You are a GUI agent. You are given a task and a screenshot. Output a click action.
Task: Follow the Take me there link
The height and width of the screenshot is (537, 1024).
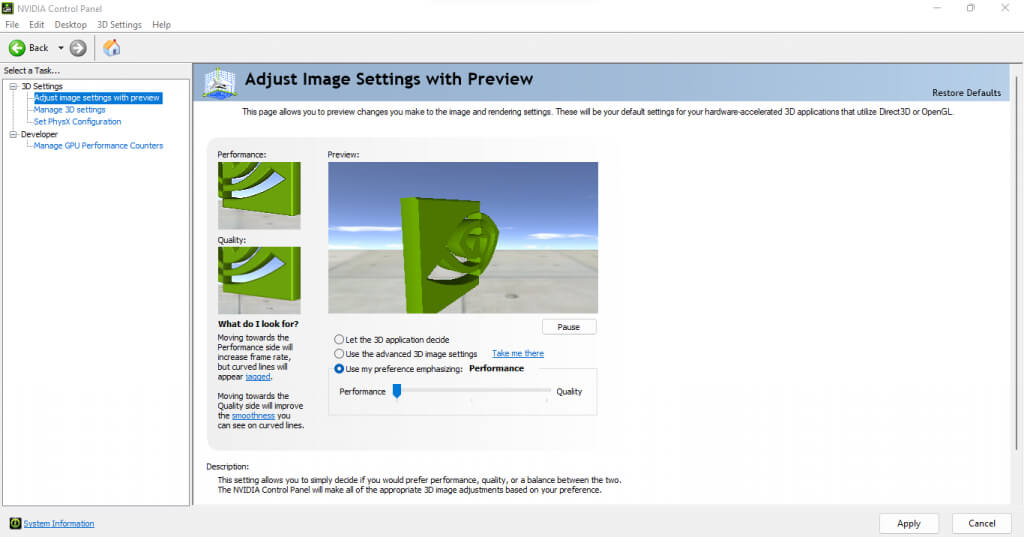click(518, 353)
